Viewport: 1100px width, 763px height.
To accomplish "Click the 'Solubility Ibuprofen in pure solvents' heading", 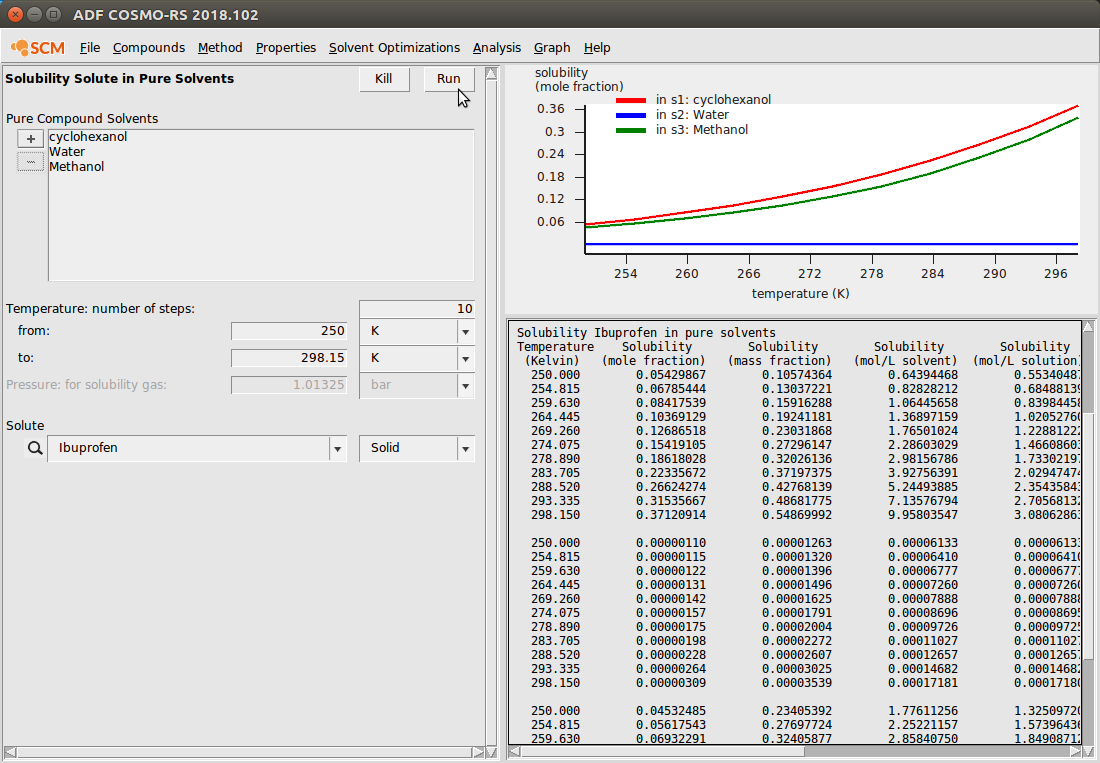I will pyautogui.click(x=646, y=333).
